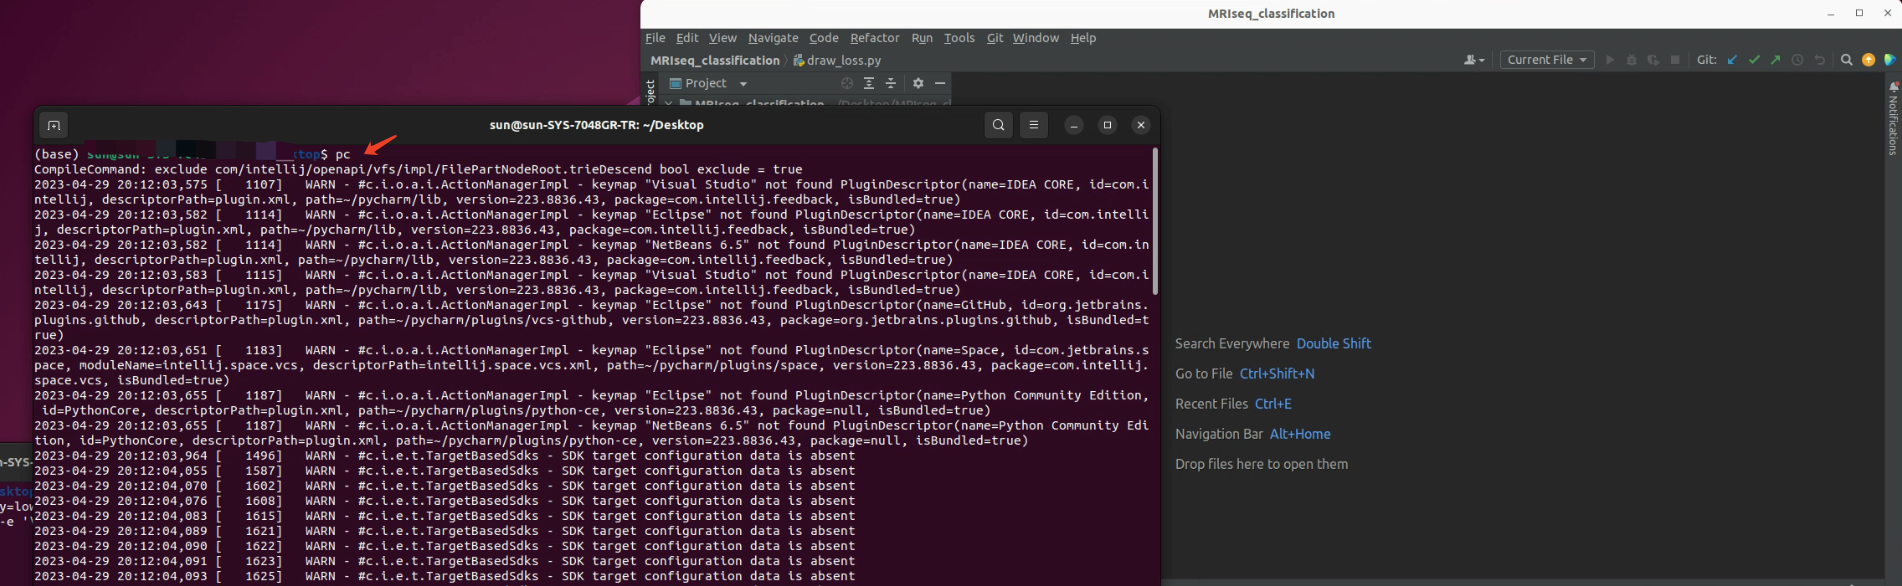Click the Git push arrow icon
This screenshot has width=1902, height=586.
pyautogui.click(x=1775, y=60)
